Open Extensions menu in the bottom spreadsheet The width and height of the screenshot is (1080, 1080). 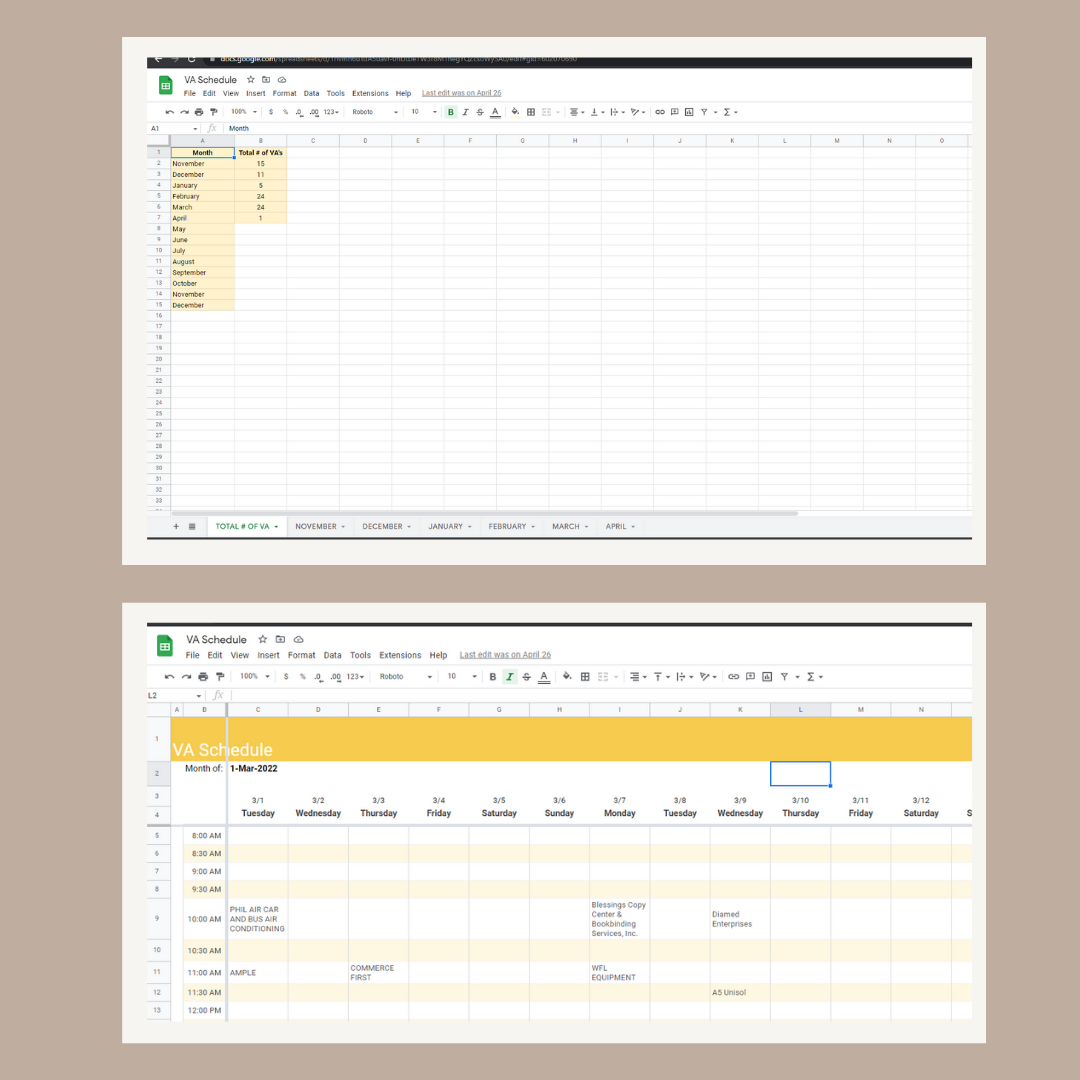[400, 655]
